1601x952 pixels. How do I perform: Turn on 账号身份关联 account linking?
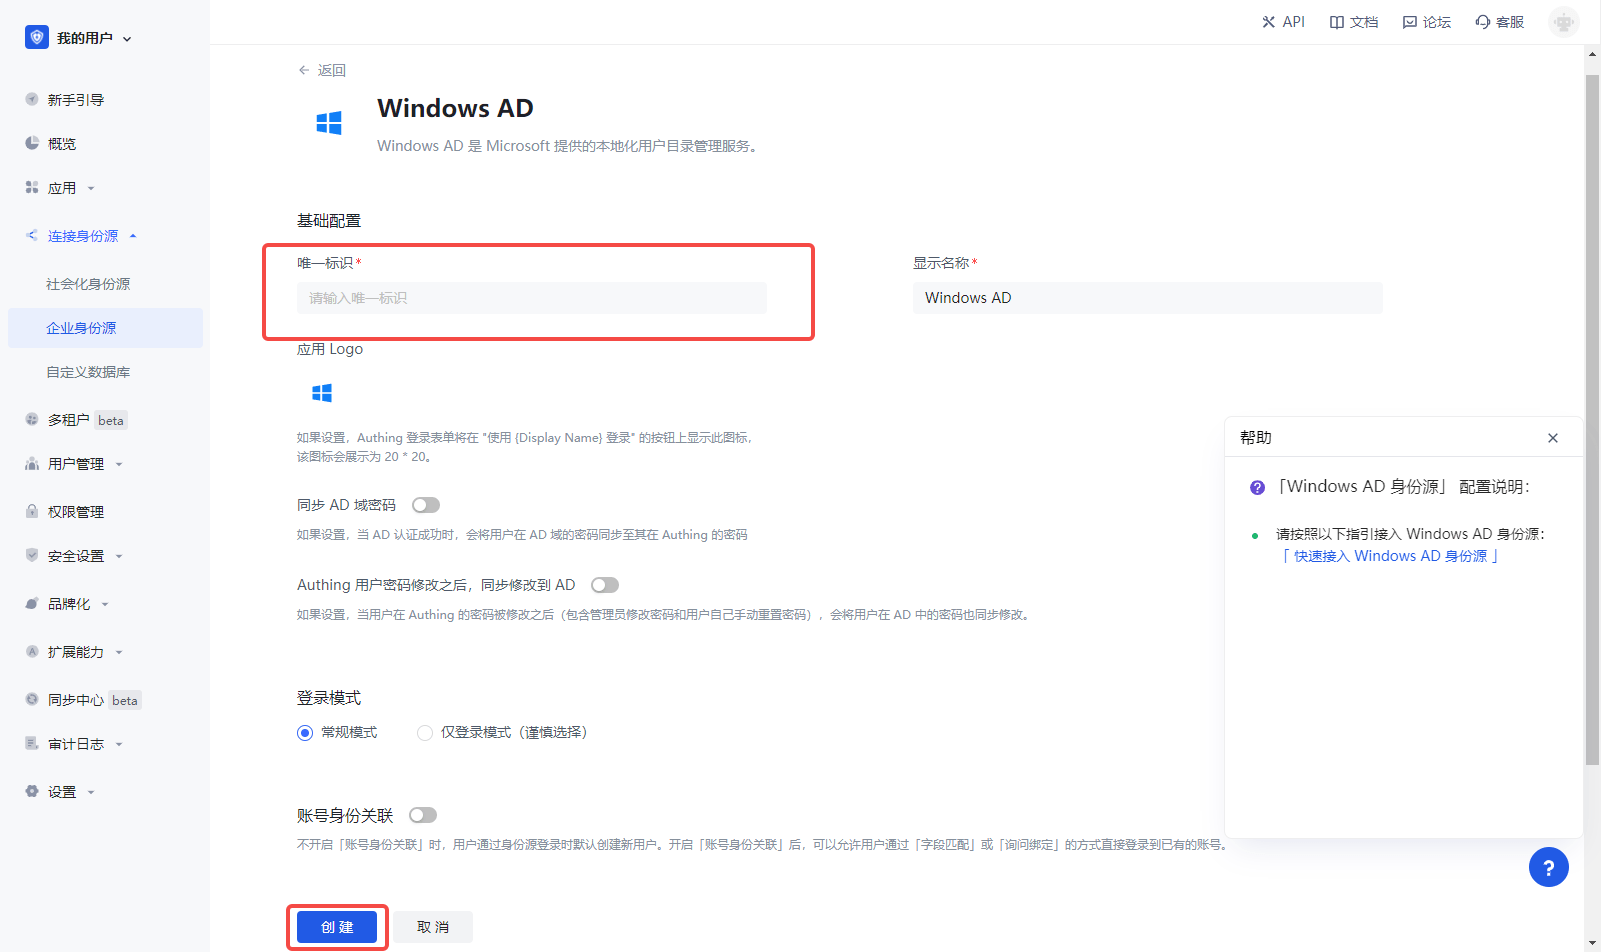coord(422,815)
